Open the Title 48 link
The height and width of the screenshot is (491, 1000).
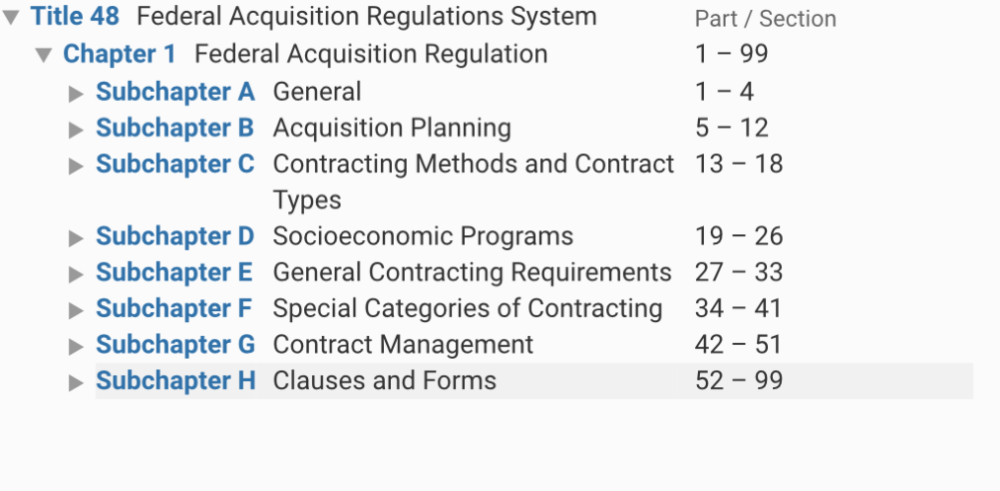pos(75,17)
